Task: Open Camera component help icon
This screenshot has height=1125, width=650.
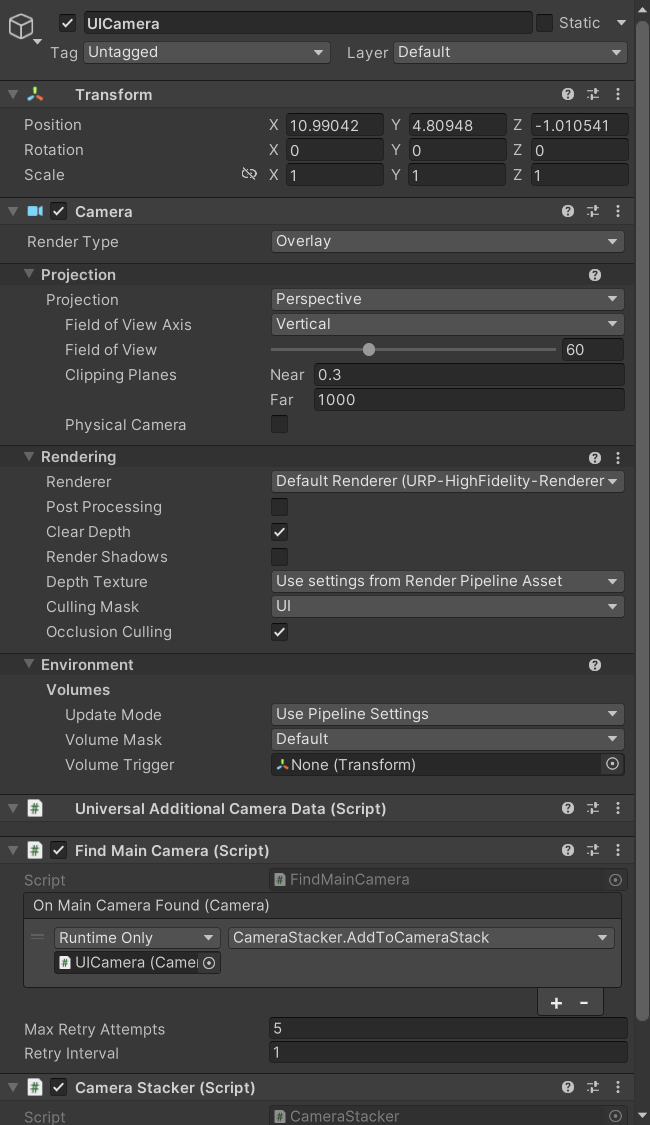Action: [567, 211]
